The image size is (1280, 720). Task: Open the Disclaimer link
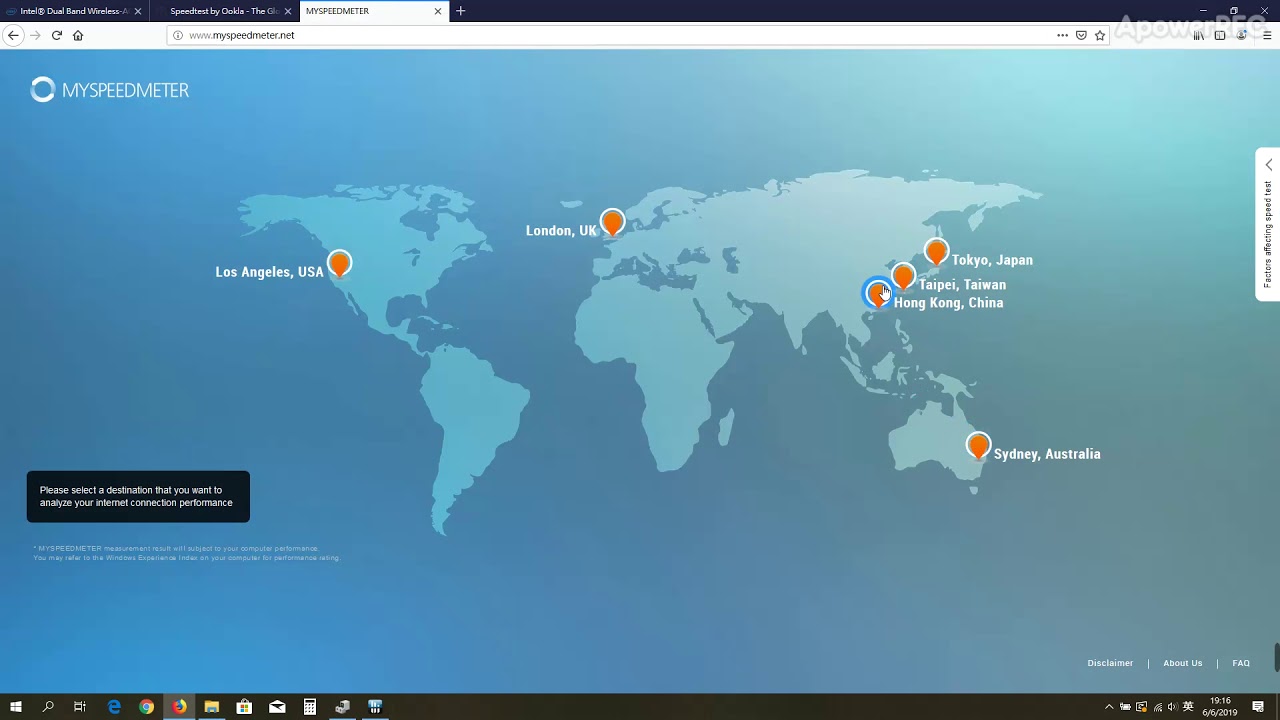click(1110, 663)
